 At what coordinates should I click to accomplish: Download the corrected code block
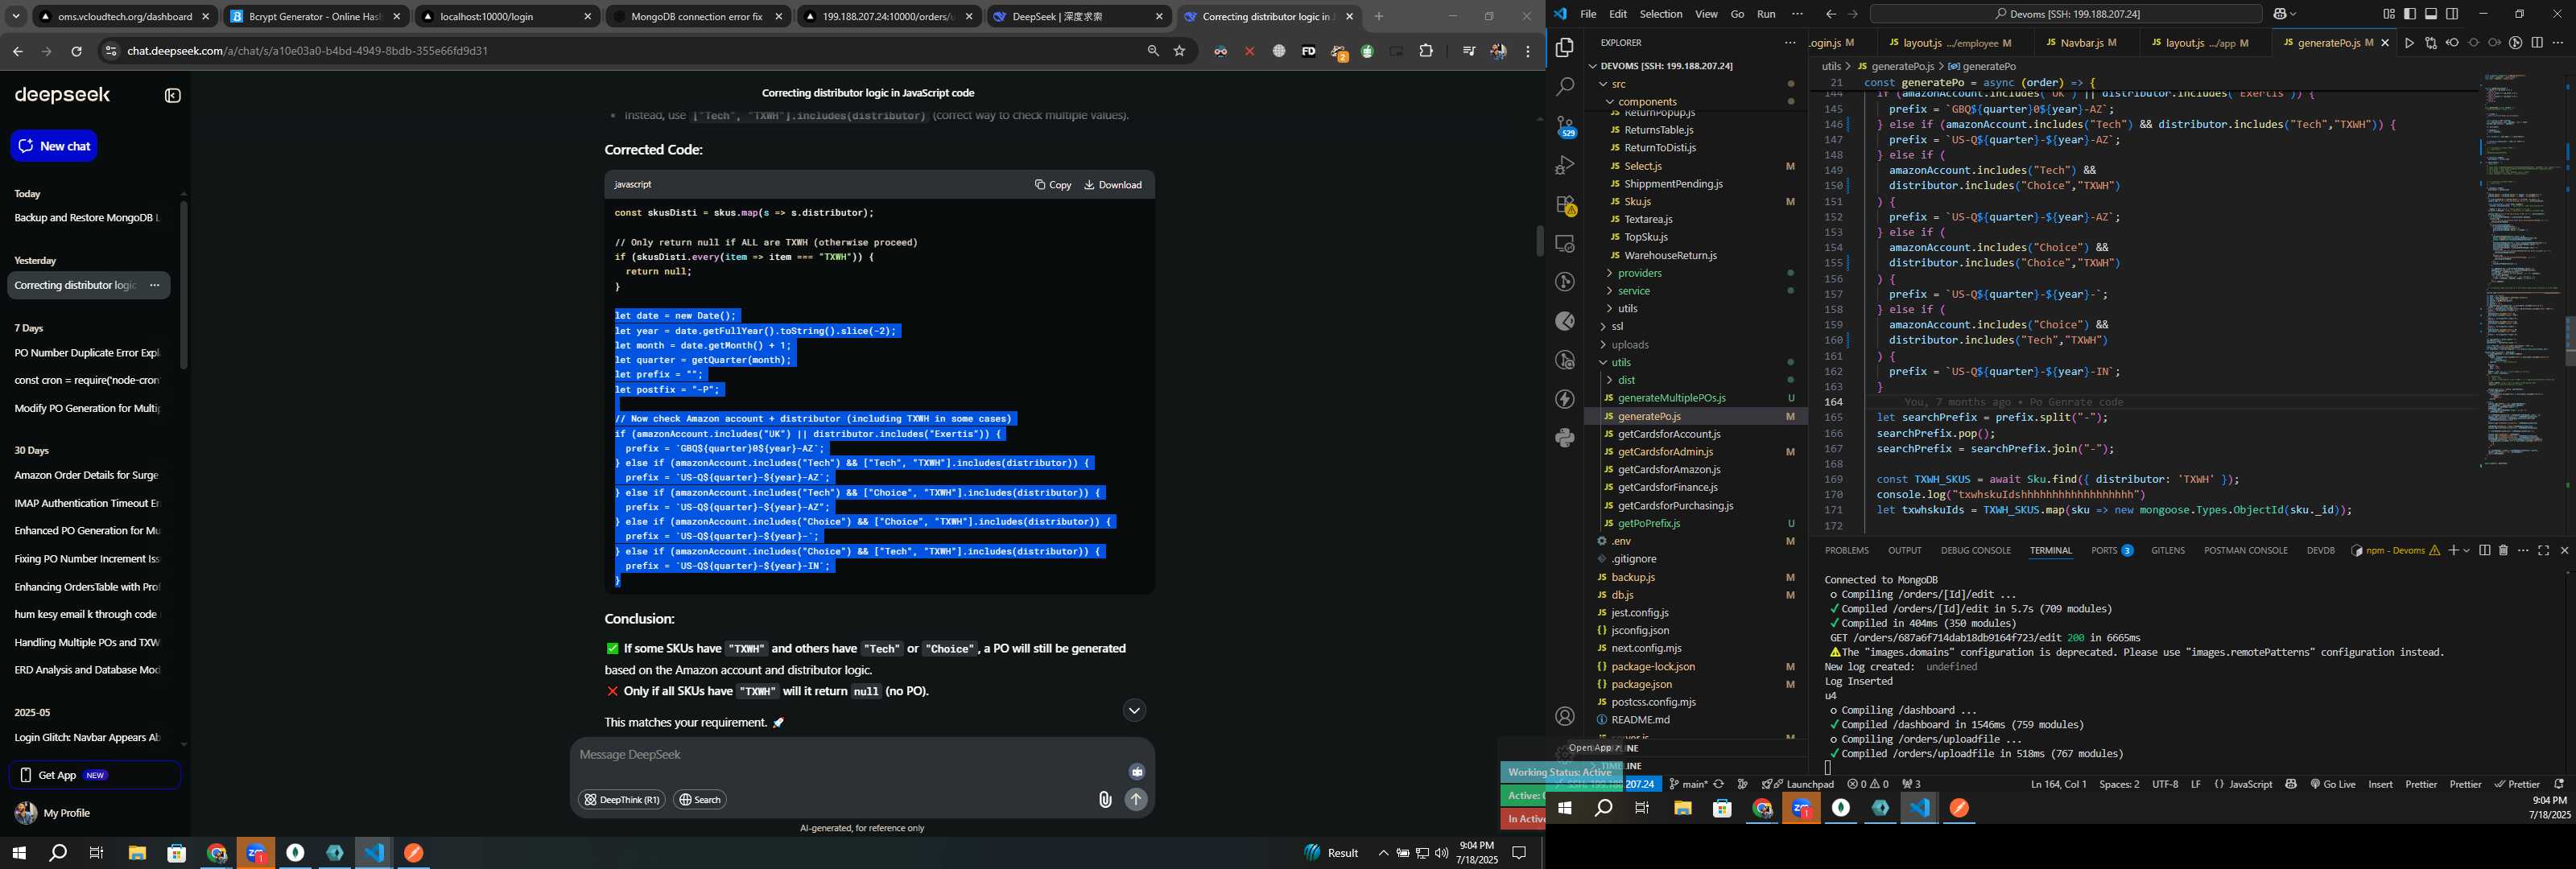click(1113, 184)
